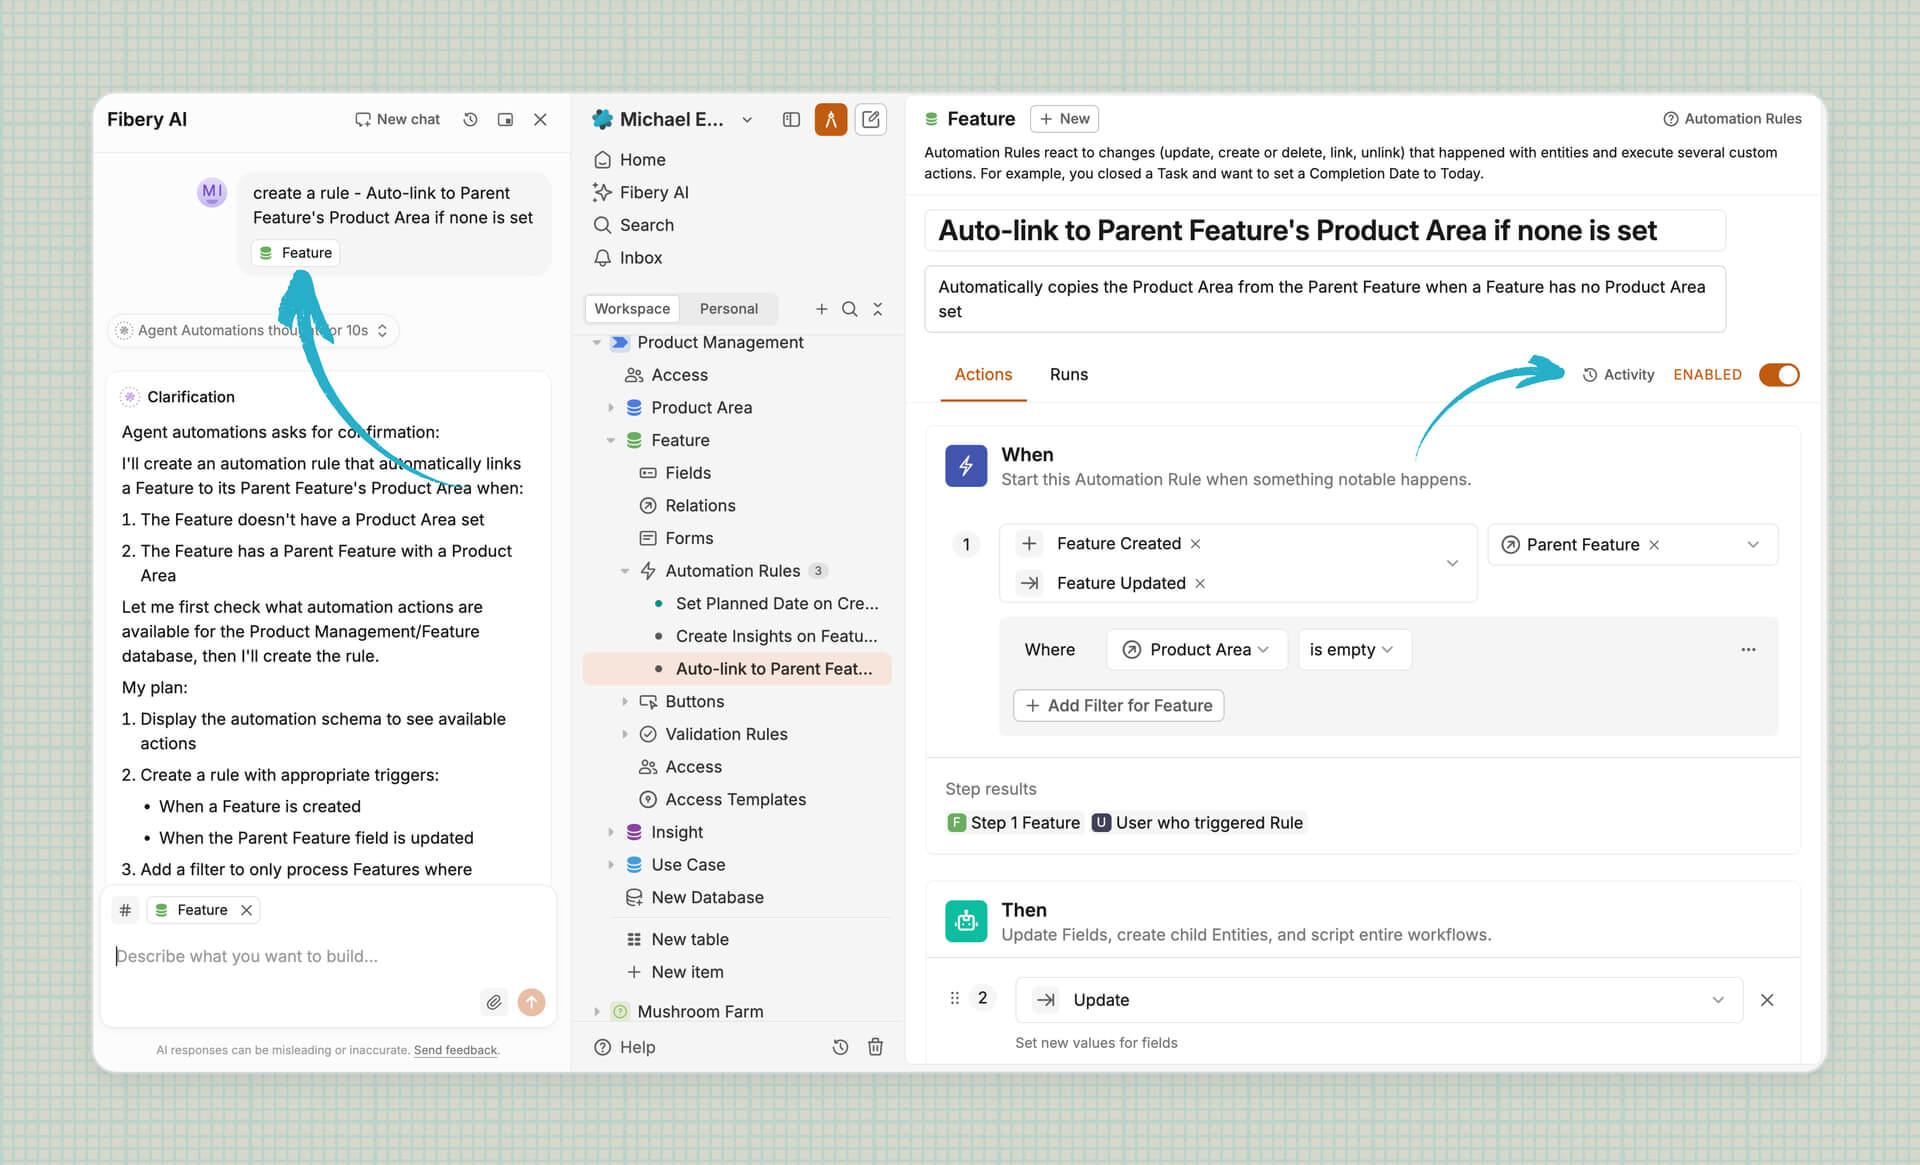Toggle the ENABLED rule switch
This screenshot has width=1920, height=1165.
1779,374
